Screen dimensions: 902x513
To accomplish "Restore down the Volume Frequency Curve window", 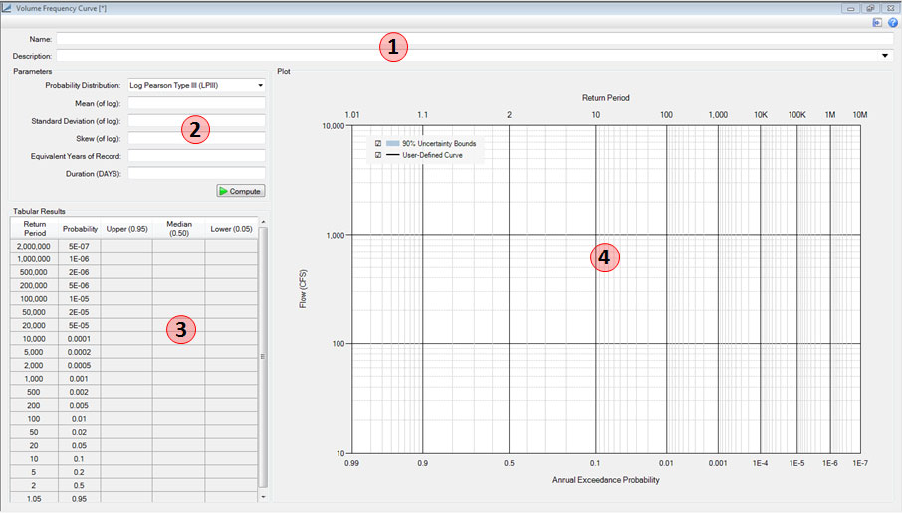I will pos(870,8).
